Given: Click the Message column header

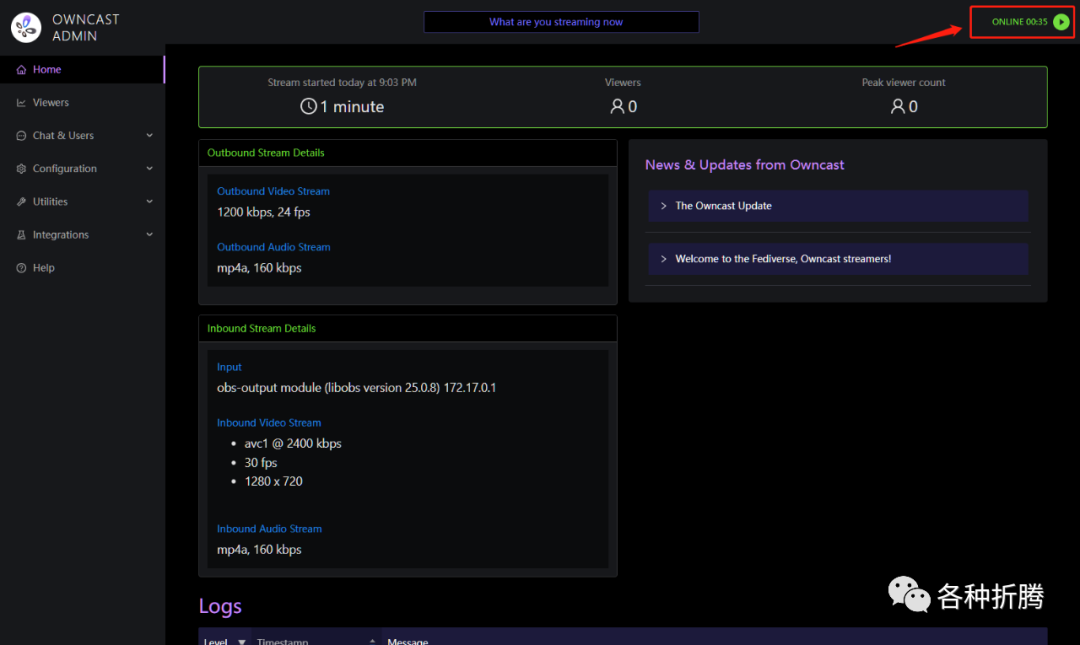Looking at the screenshot, I should (x=408, y=642).
